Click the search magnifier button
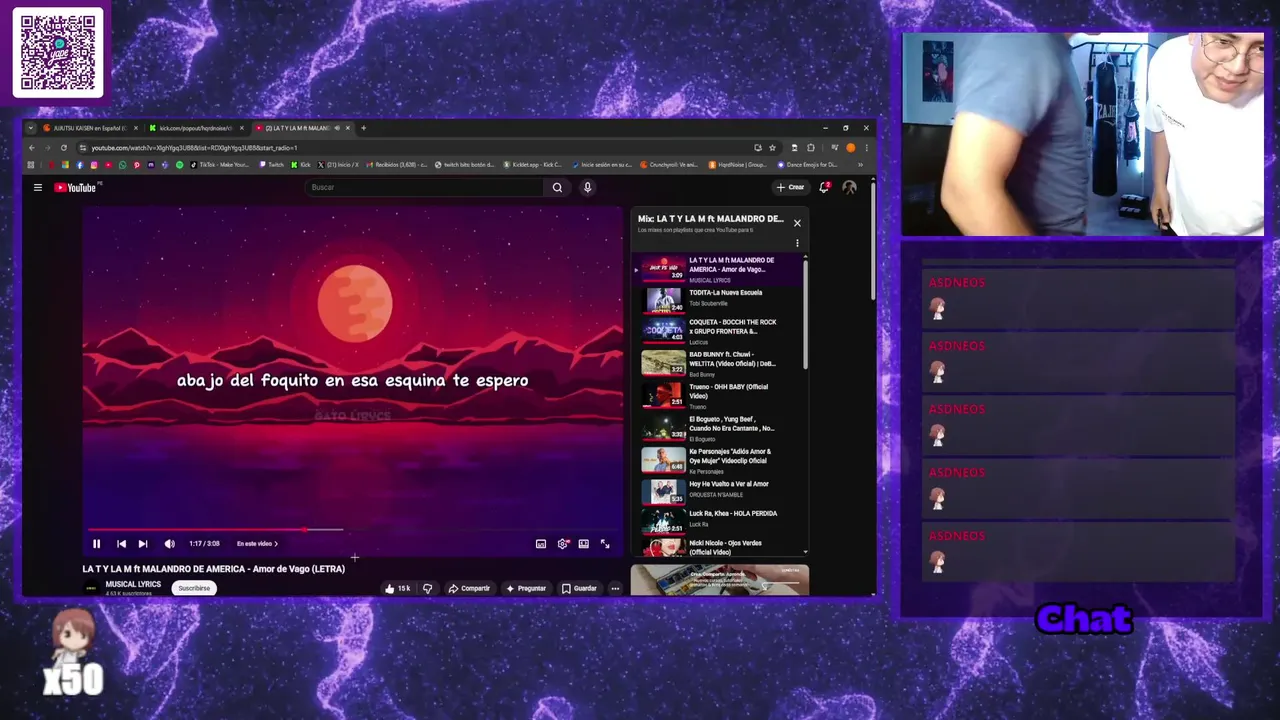Screen dimensions: 1280x720 tap(557, 187)
